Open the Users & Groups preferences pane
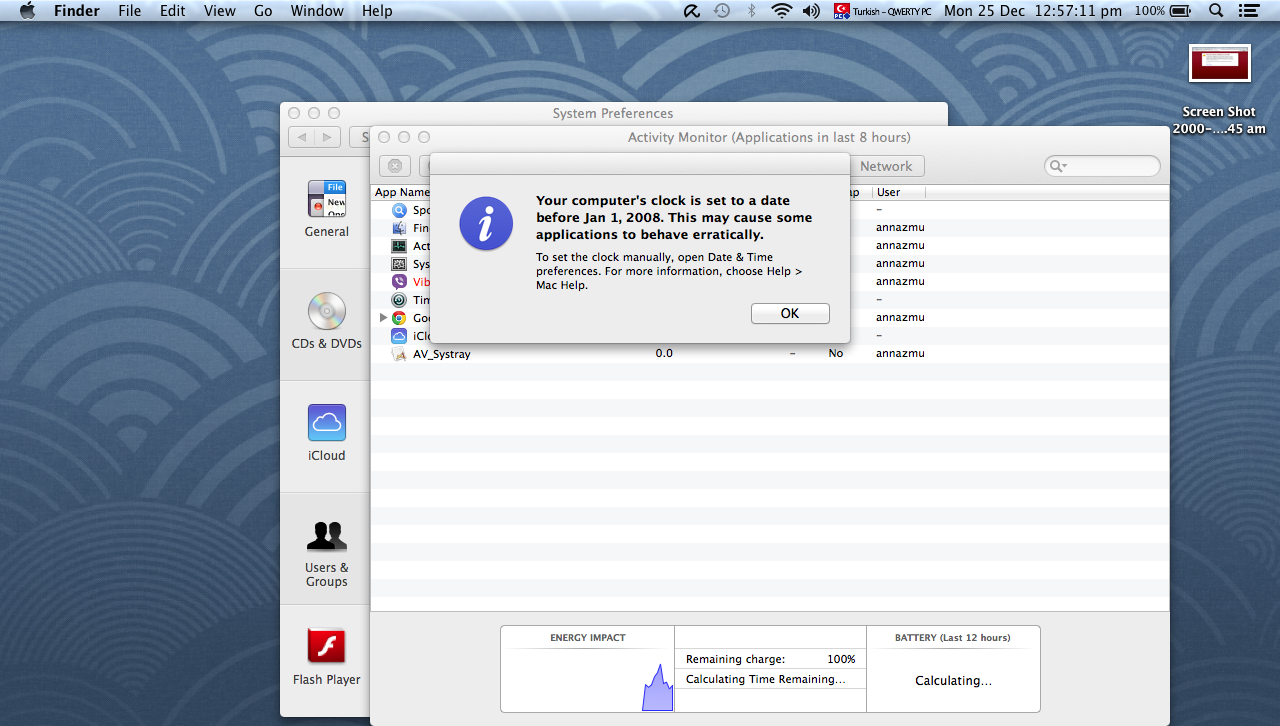 (327, 552)
